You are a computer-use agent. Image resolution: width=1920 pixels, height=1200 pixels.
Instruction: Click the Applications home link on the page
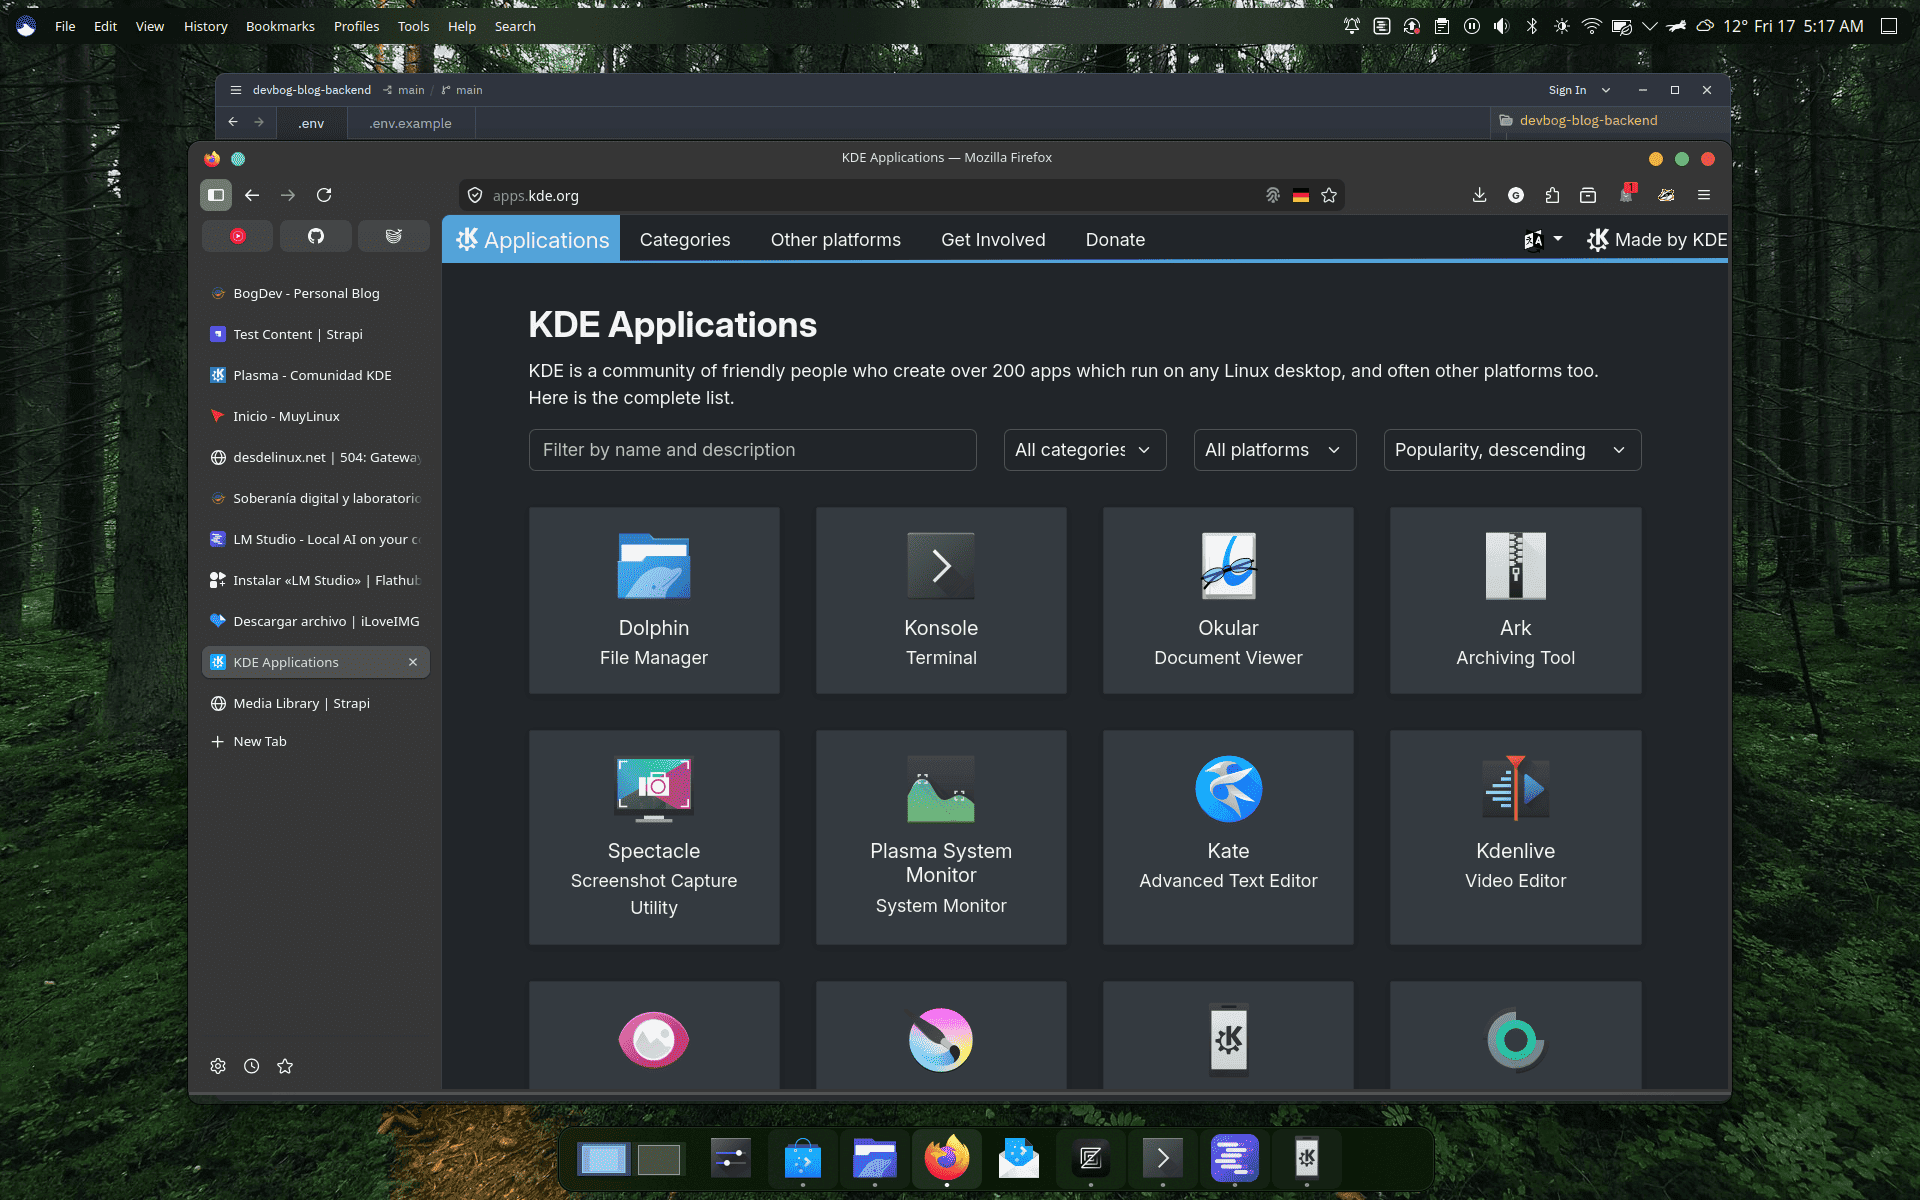tap(531, 240)
